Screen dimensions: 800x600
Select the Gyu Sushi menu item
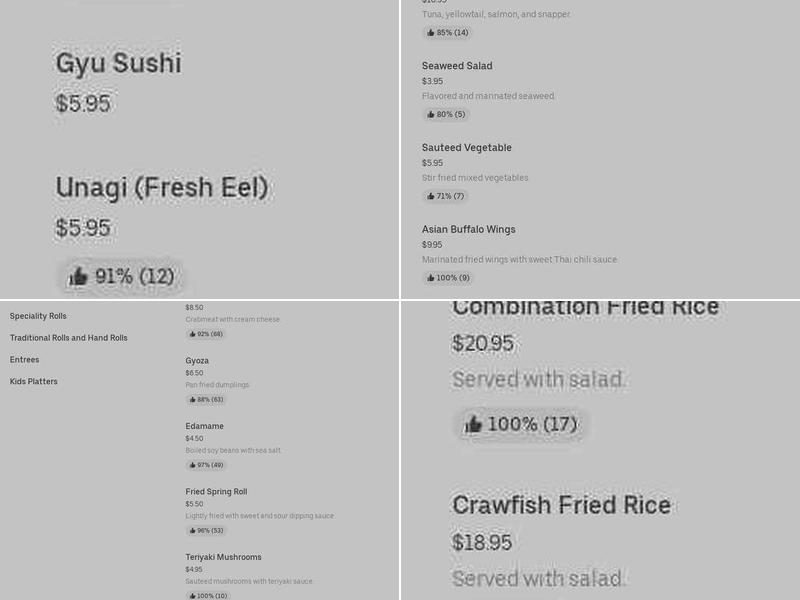point(118,63)
